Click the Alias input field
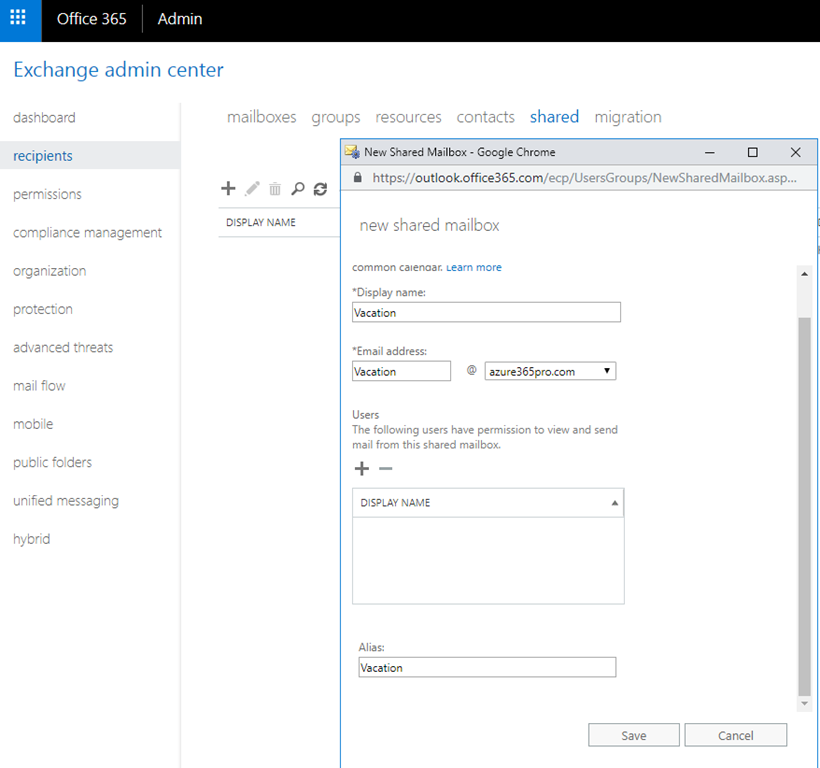 (487, 667)
